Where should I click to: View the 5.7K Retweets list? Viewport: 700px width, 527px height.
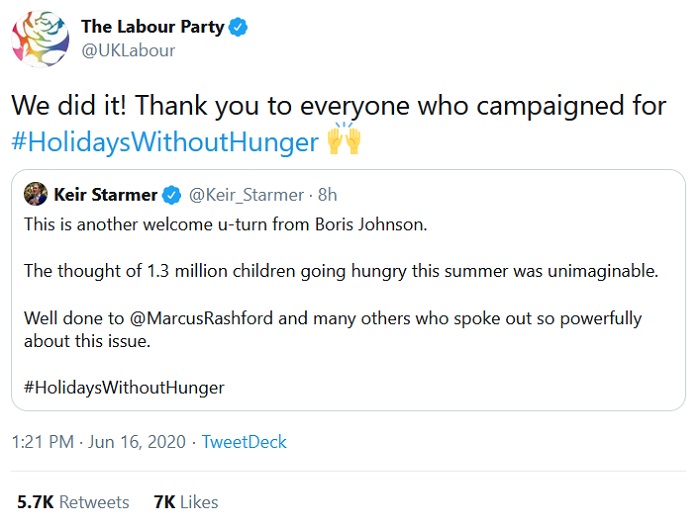click(x=73, y=502)
